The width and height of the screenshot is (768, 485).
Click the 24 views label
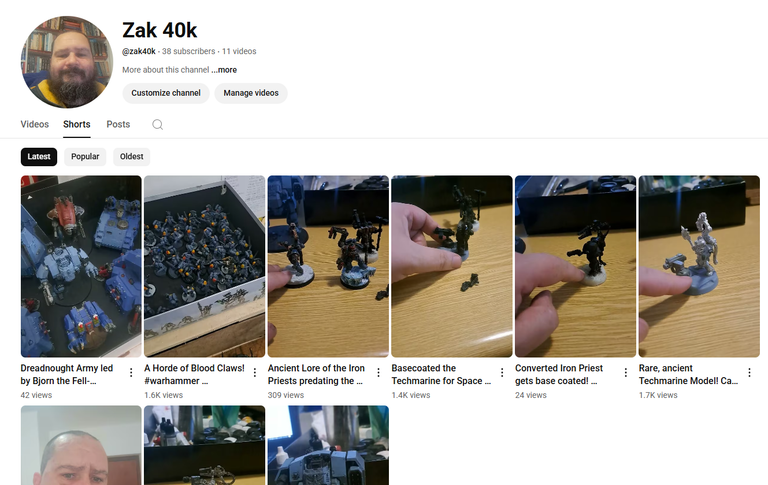coord(531,395)
